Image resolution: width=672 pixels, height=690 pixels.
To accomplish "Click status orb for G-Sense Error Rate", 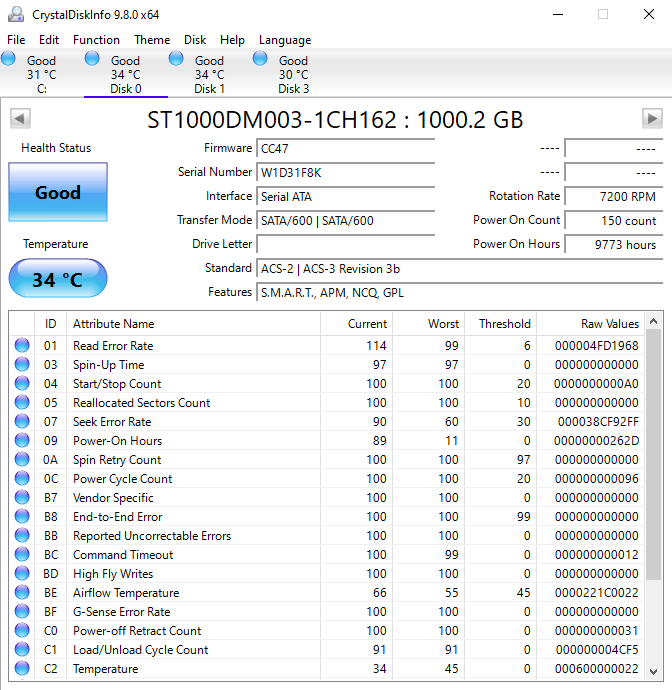I will pos(22,611).
